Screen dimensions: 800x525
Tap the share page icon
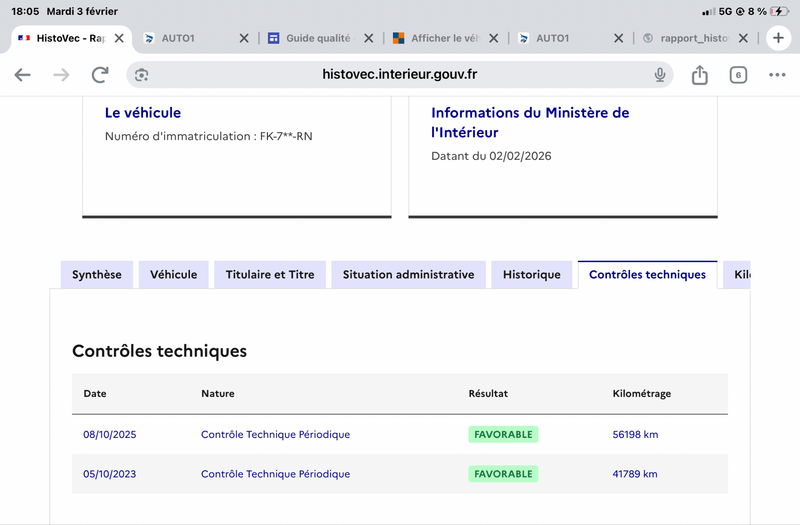coord(700,75)
